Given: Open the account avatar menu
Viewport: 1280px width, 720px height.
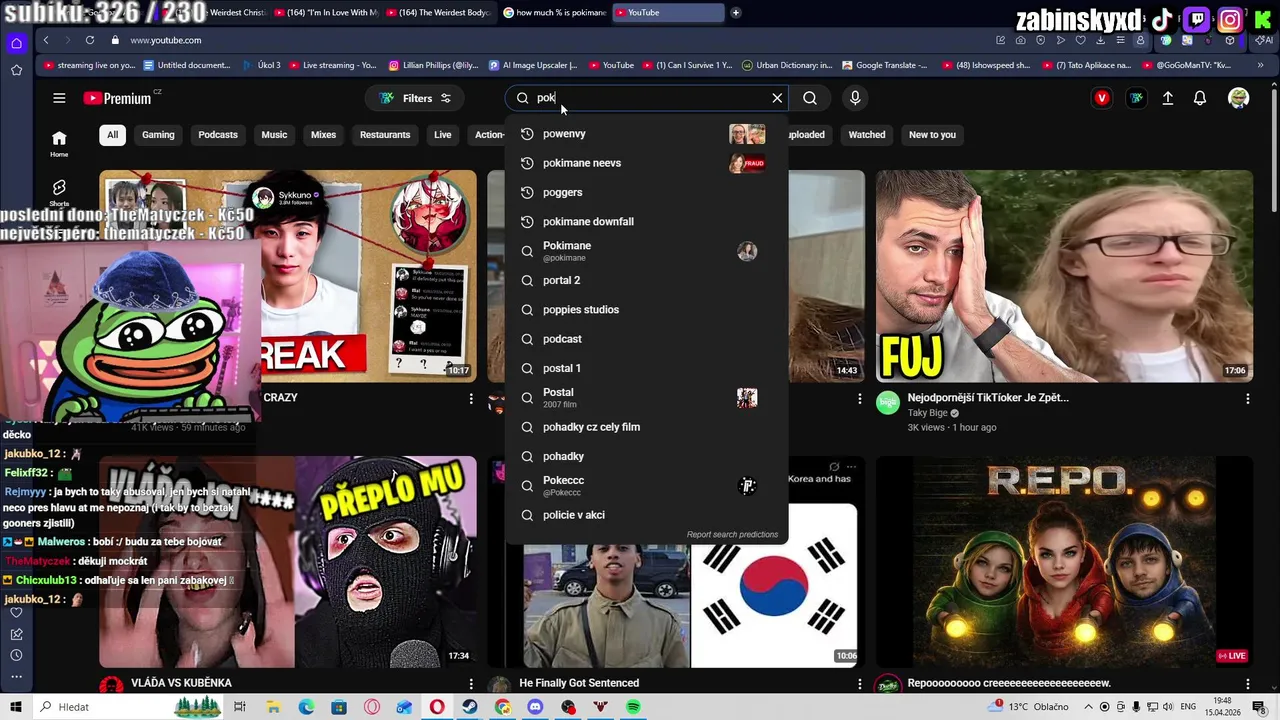Looking at the screenshot, I should (x=1239, y=98).
